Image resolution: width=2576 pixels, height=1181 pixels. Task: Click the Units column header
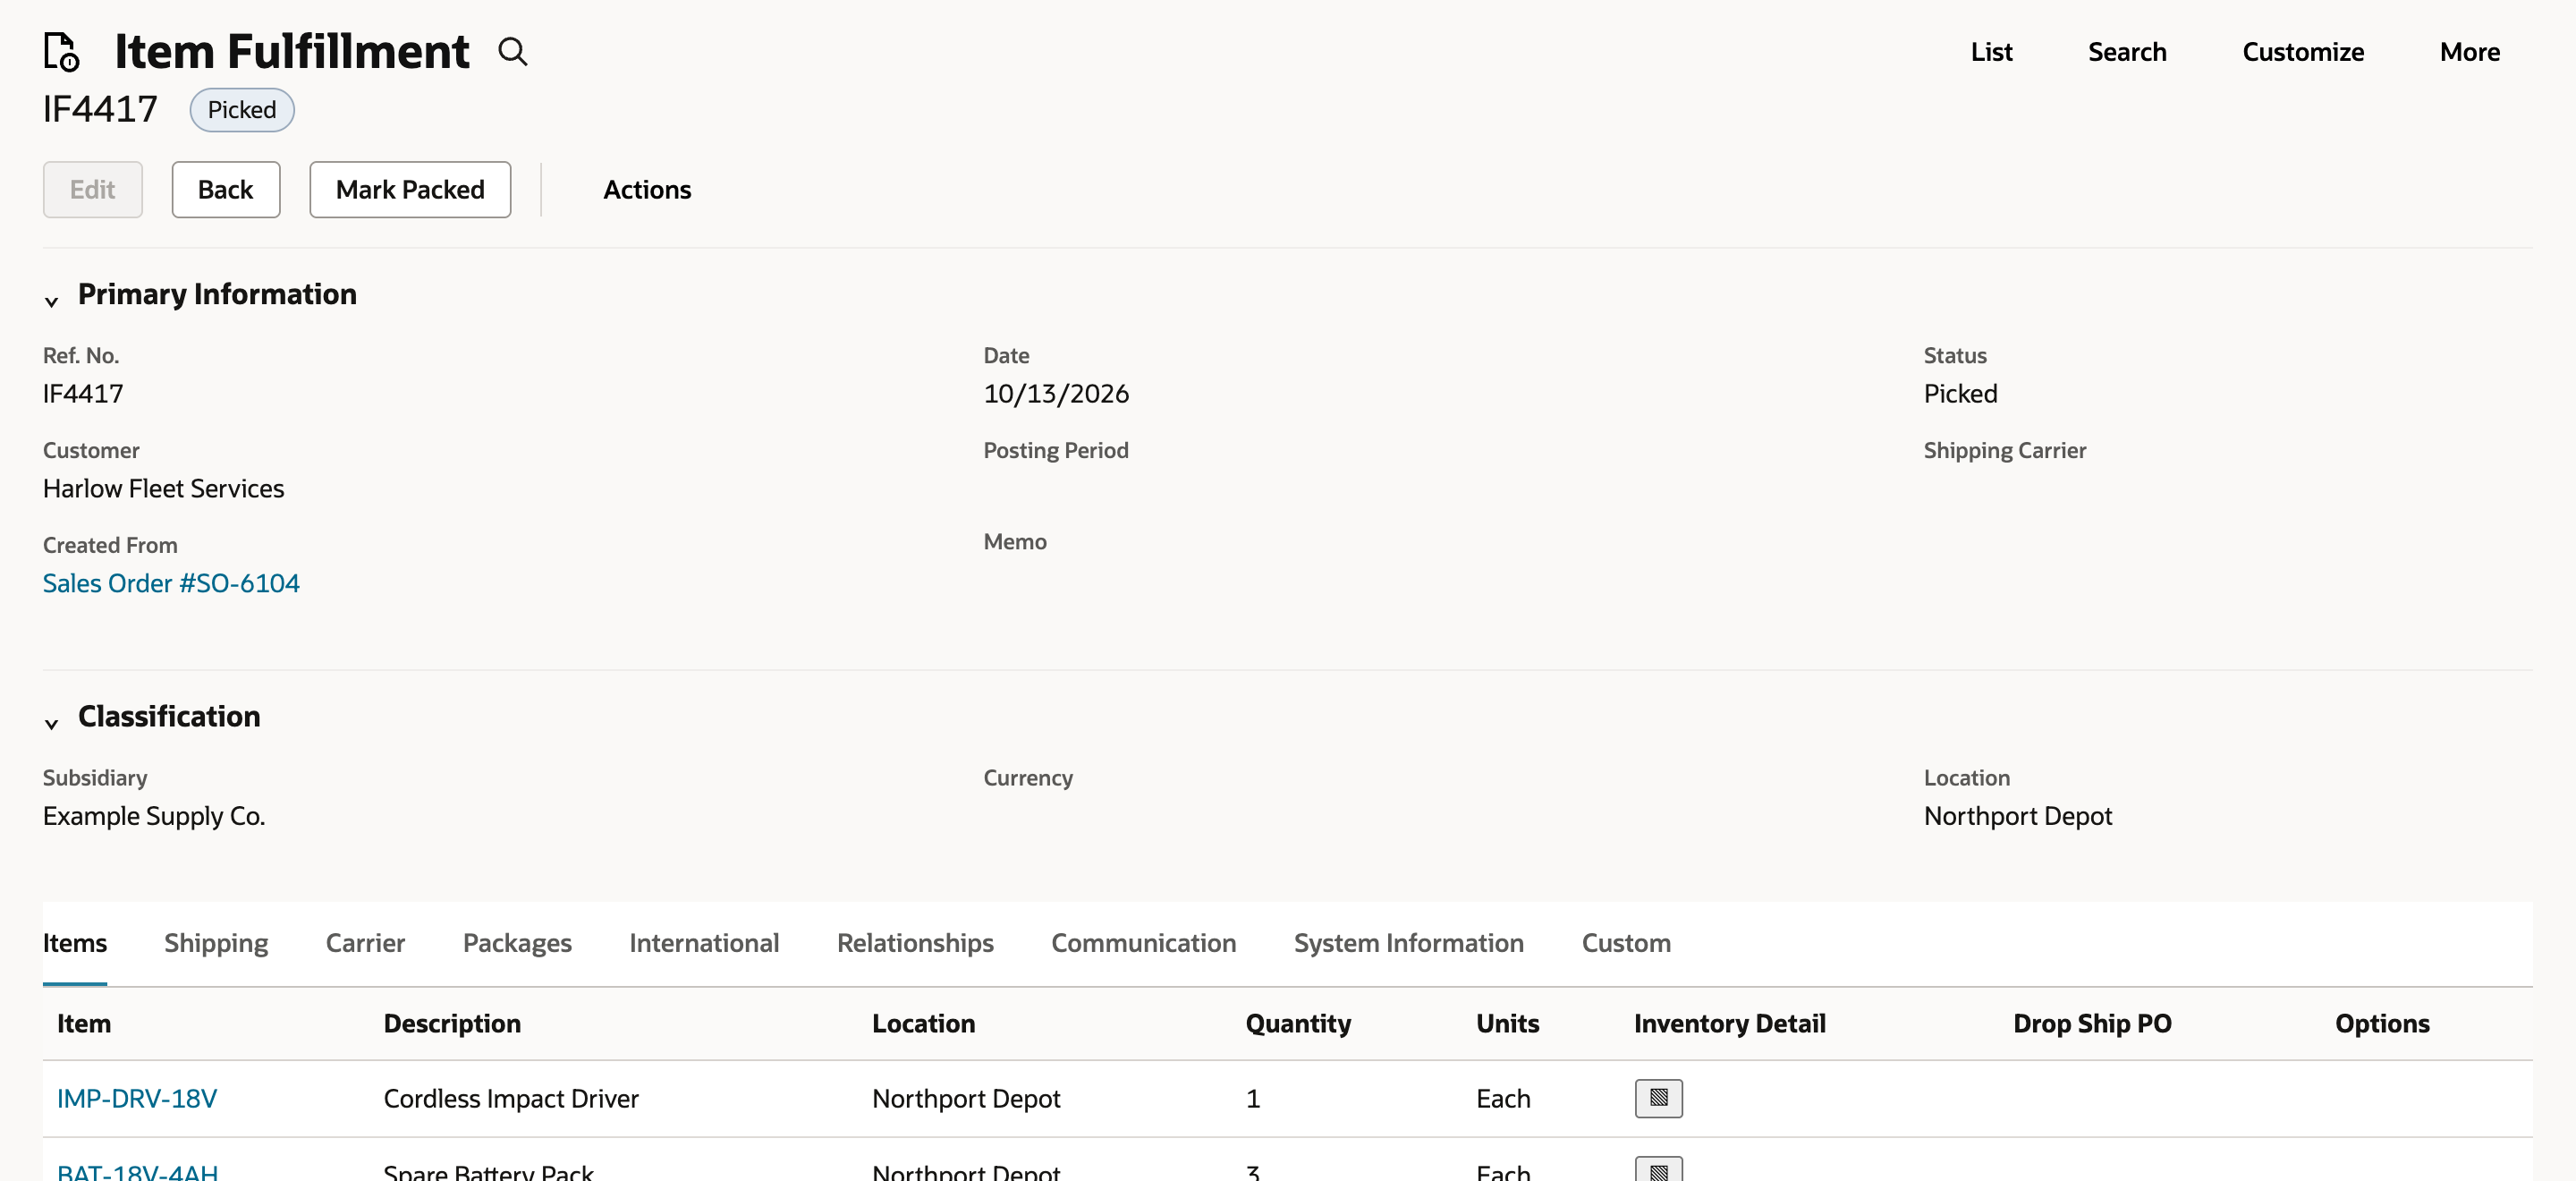[x=1507, y=1023]
